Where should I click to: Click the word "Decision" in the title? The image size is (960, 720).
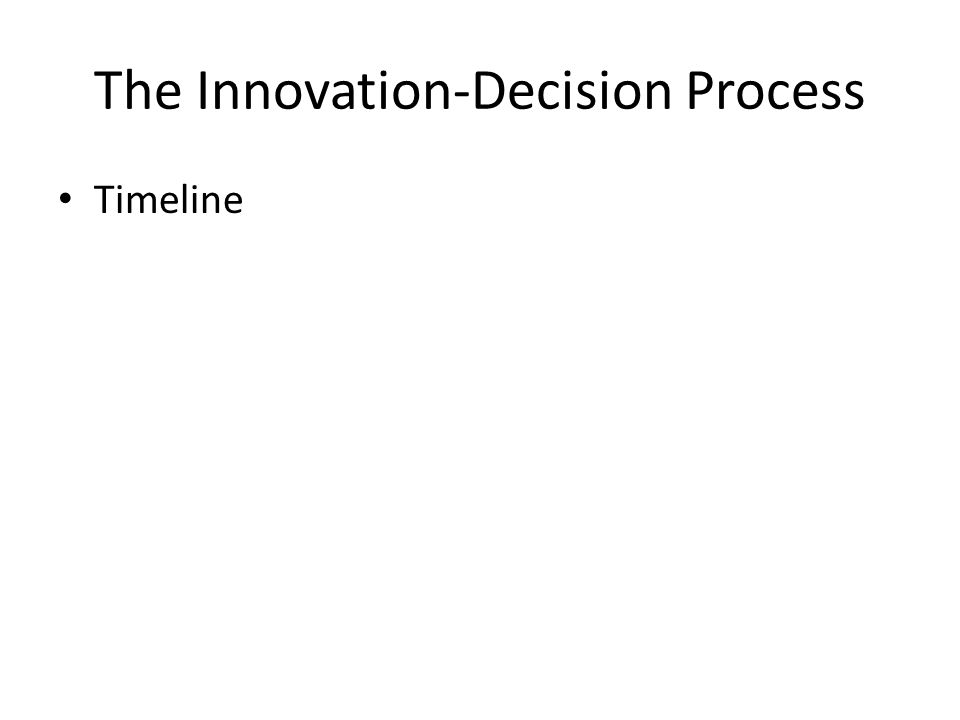coord(572,89)
